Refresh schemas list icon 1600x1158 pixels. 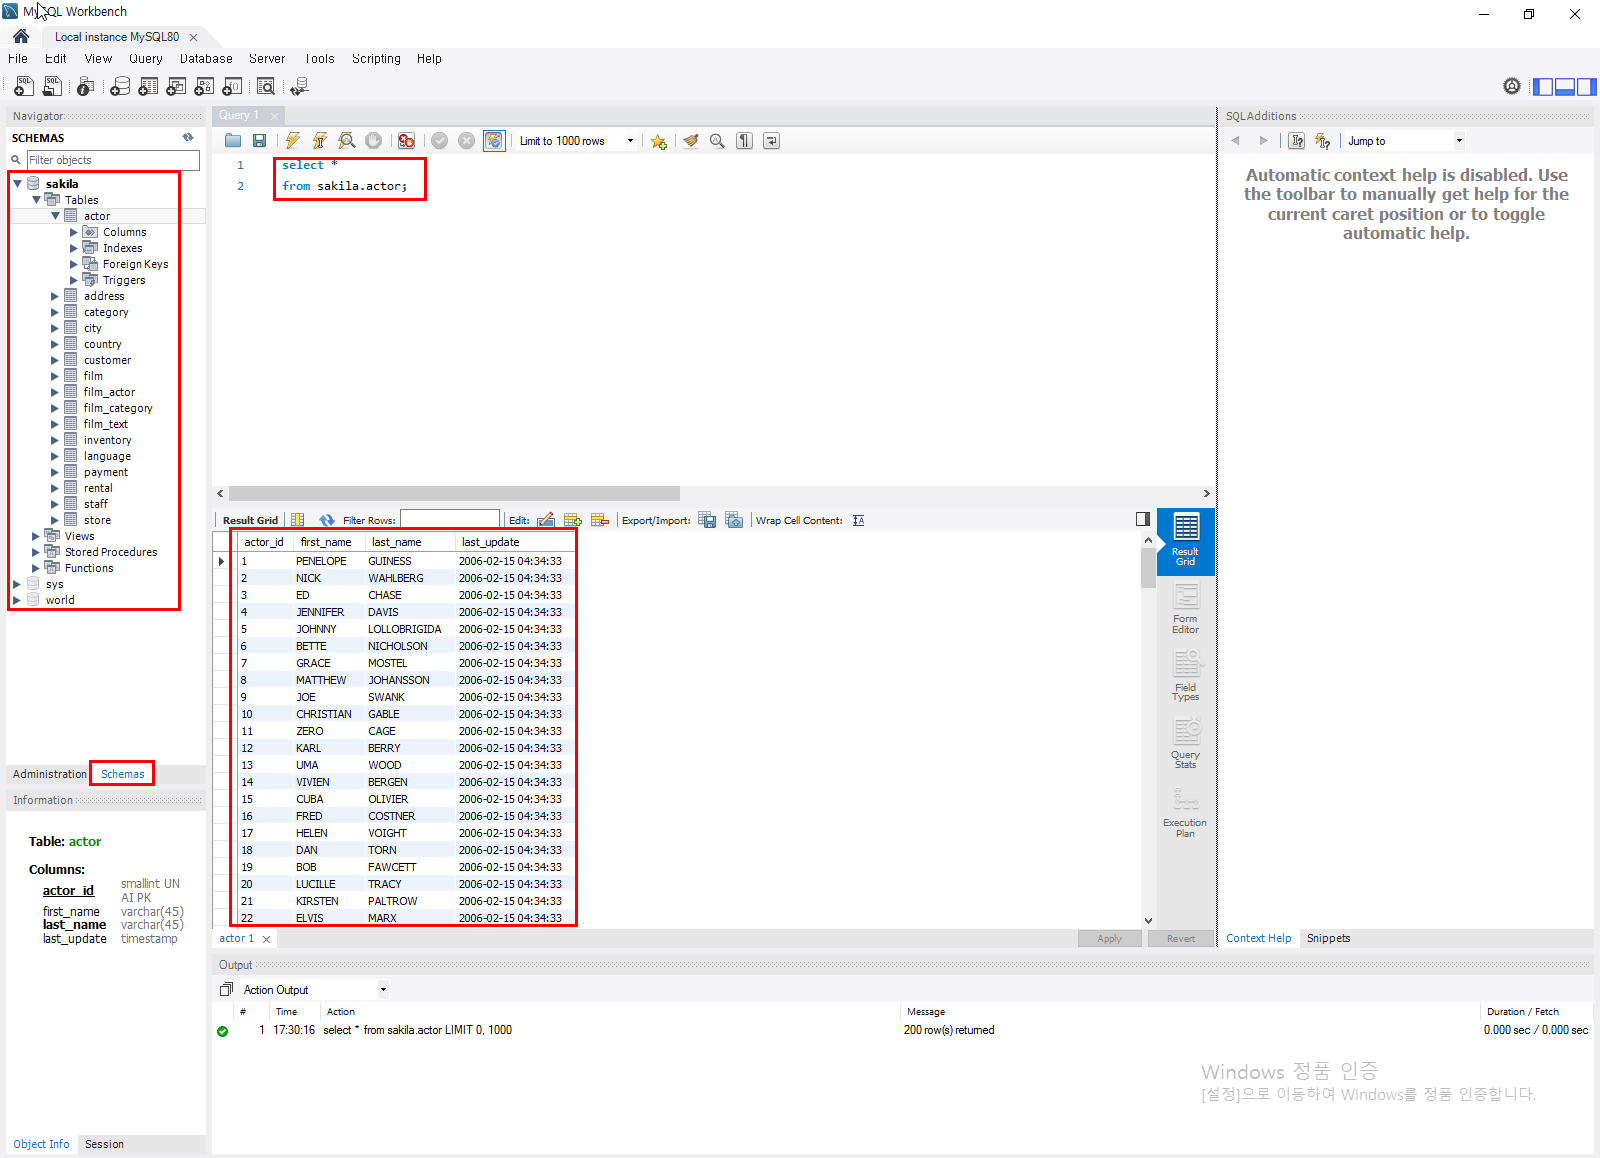(188, 138)
